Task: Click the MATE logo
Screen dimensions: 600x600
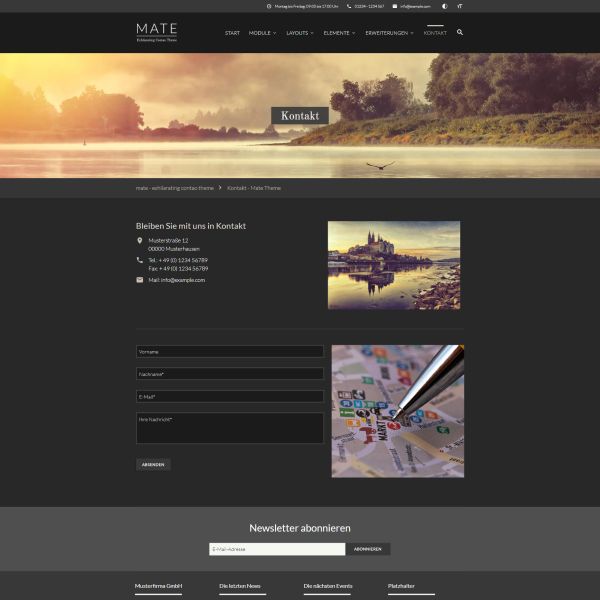Action: [x=157, y=32]
